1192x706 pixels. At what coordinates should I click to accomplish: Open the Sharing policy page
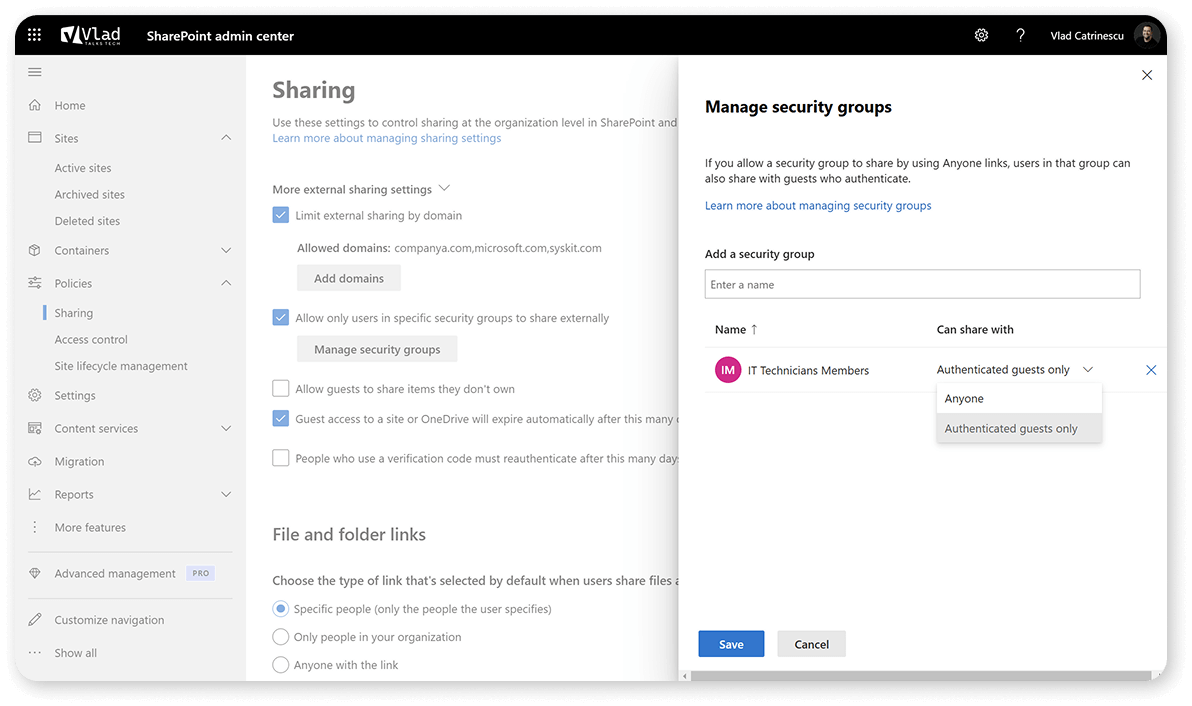[74, 313]
